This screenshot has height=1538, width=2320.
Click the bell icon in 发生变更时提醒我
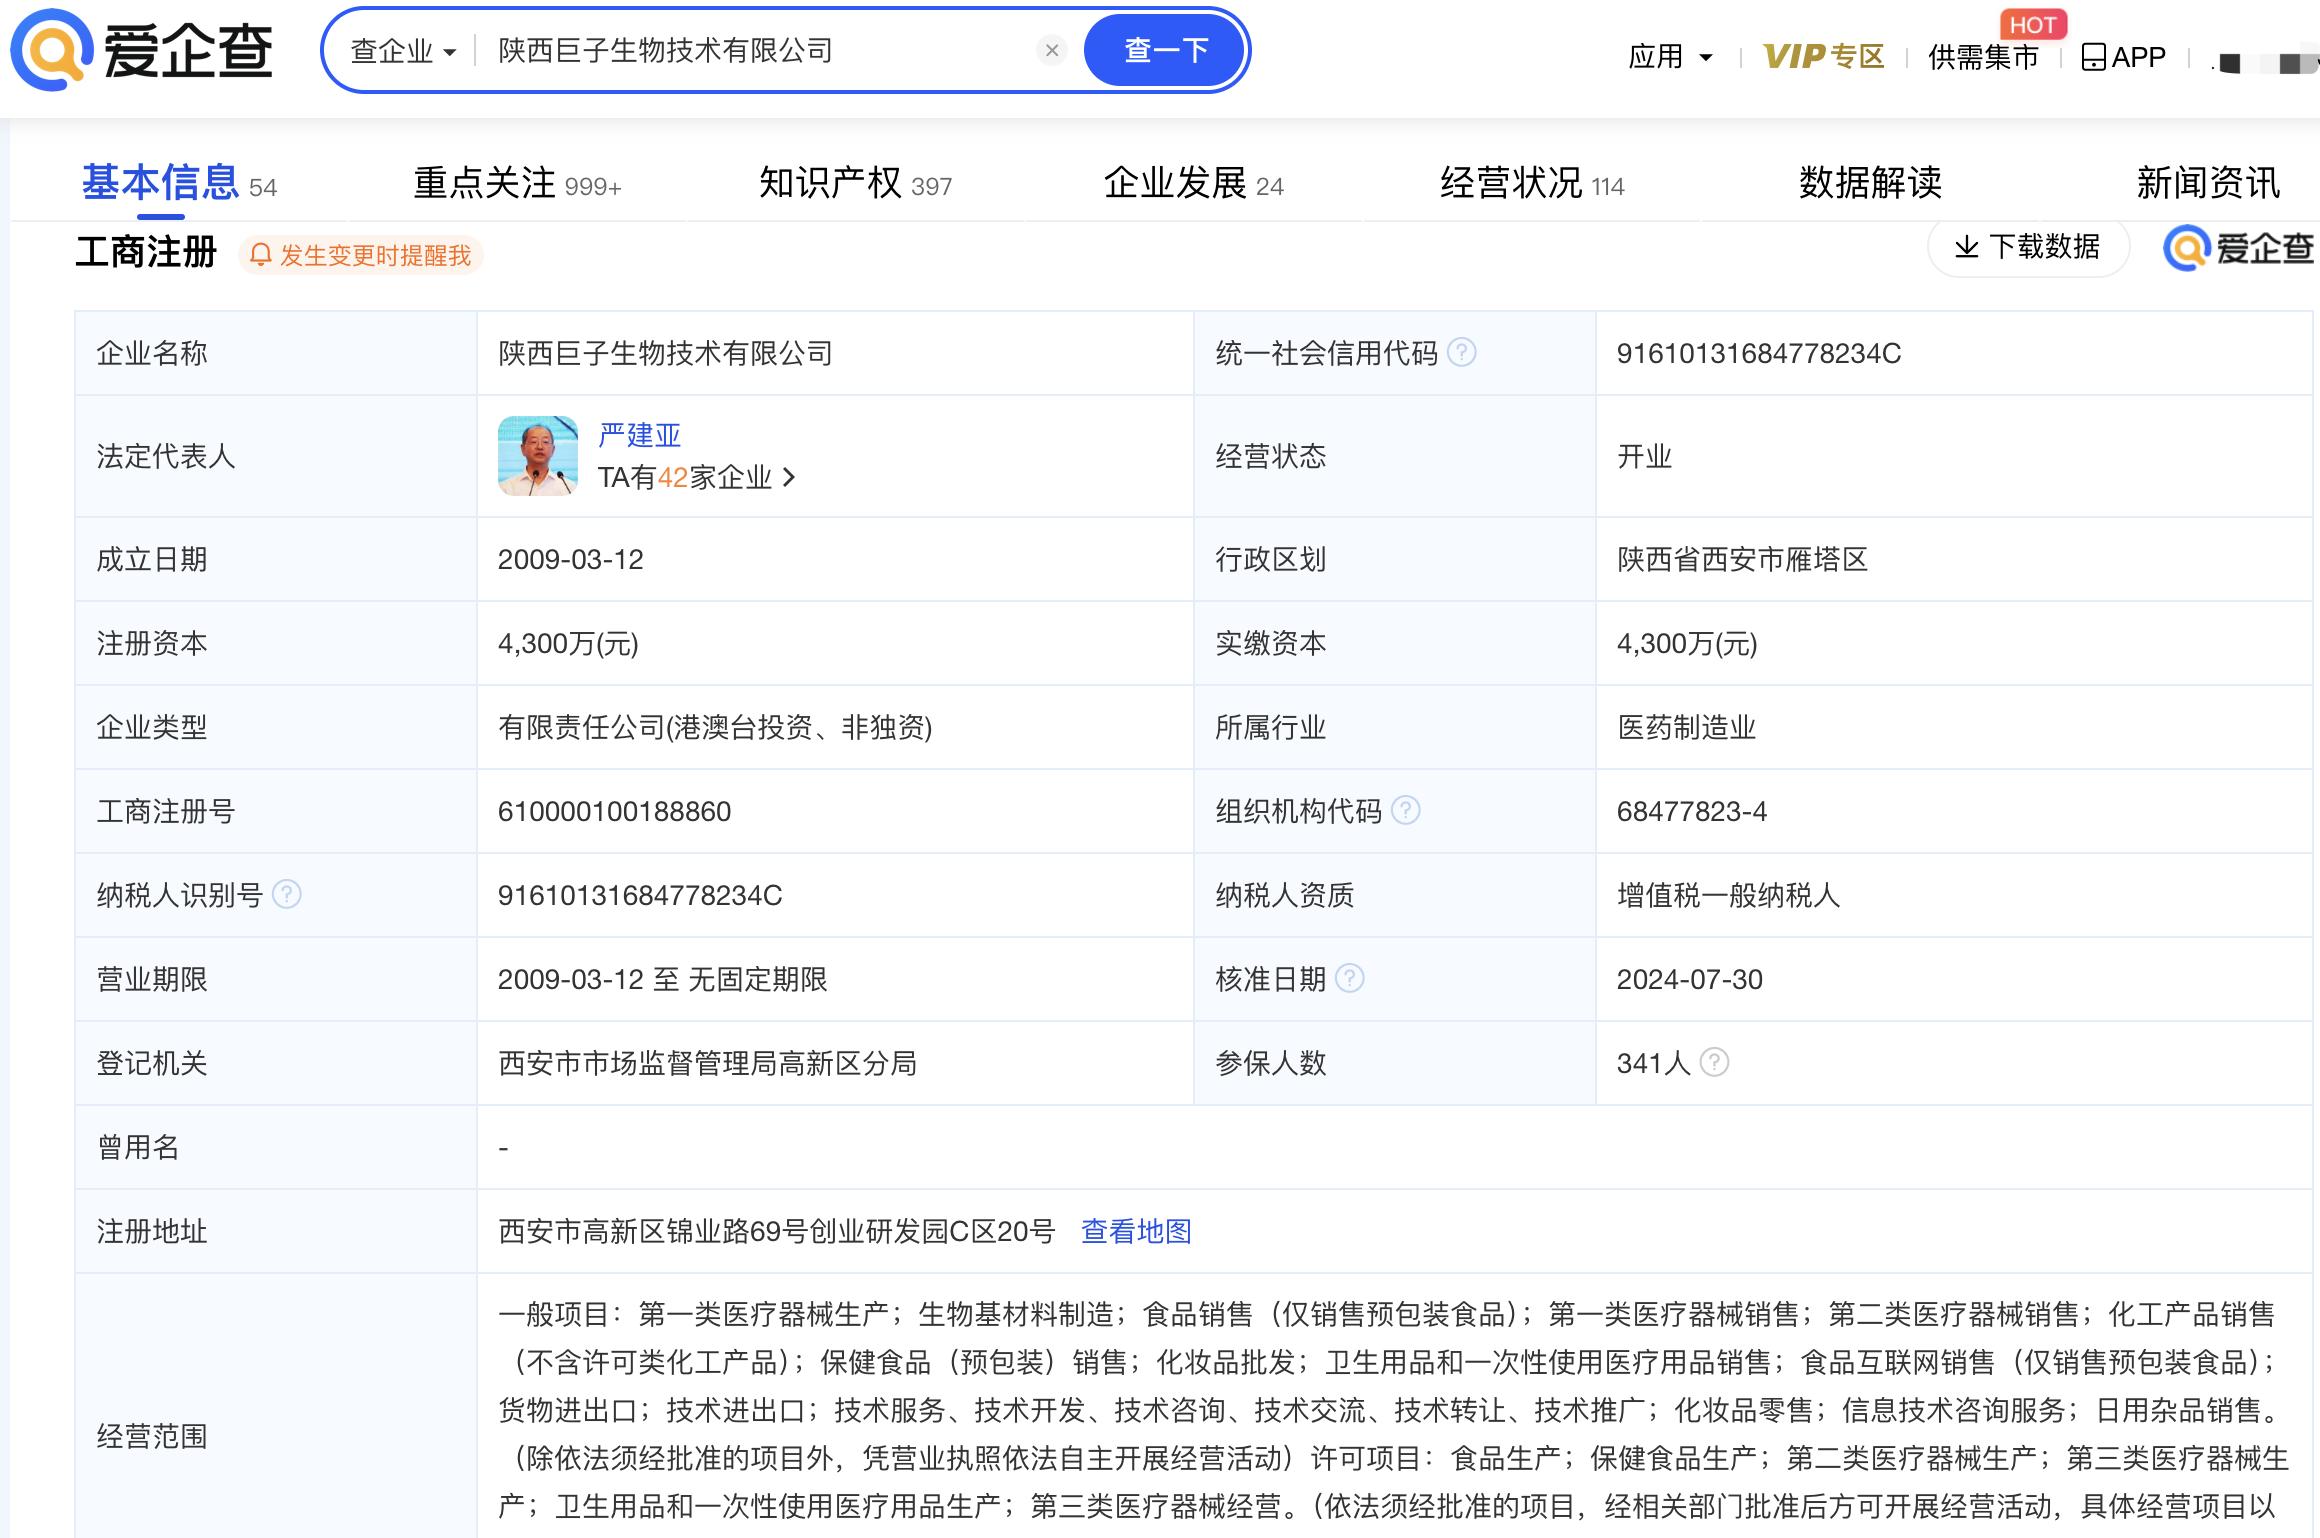[x=260, y=255]
